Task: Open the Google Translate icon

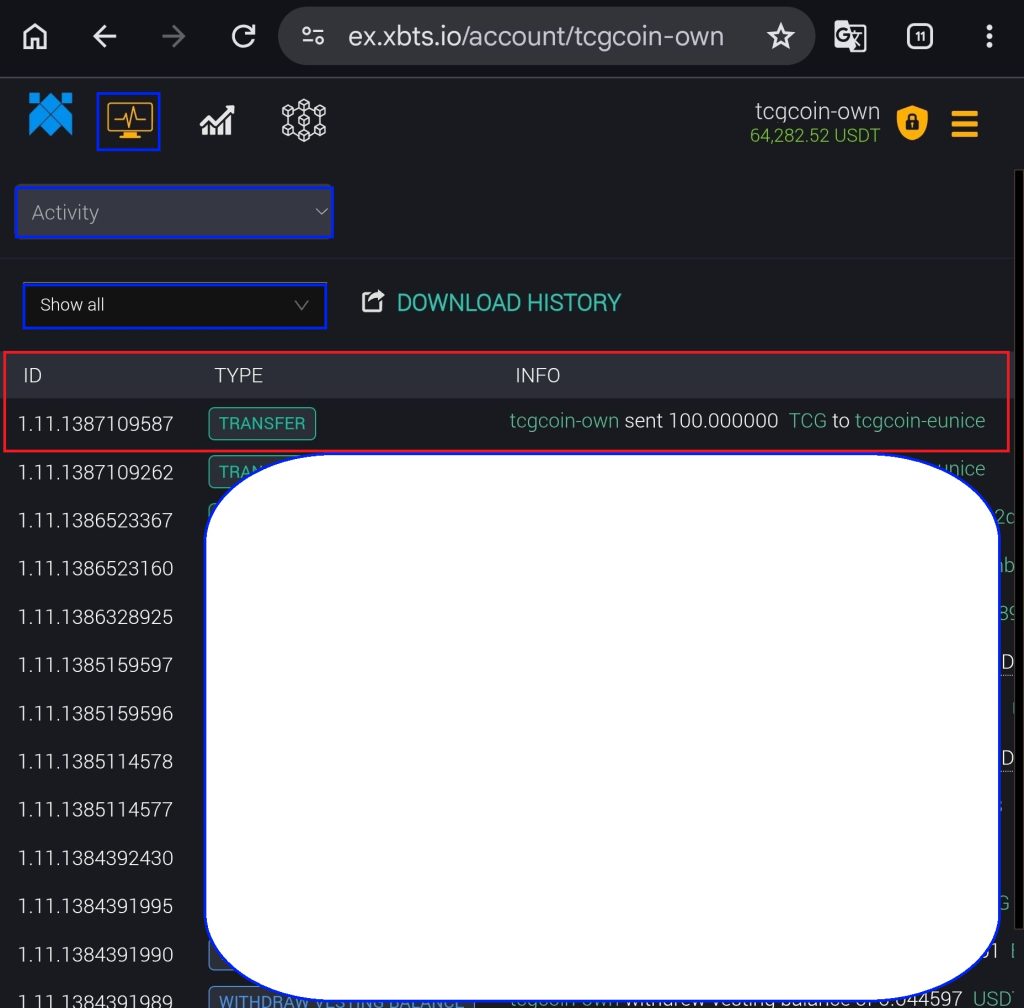Action: pyautogui.click(x=851, y=37)
